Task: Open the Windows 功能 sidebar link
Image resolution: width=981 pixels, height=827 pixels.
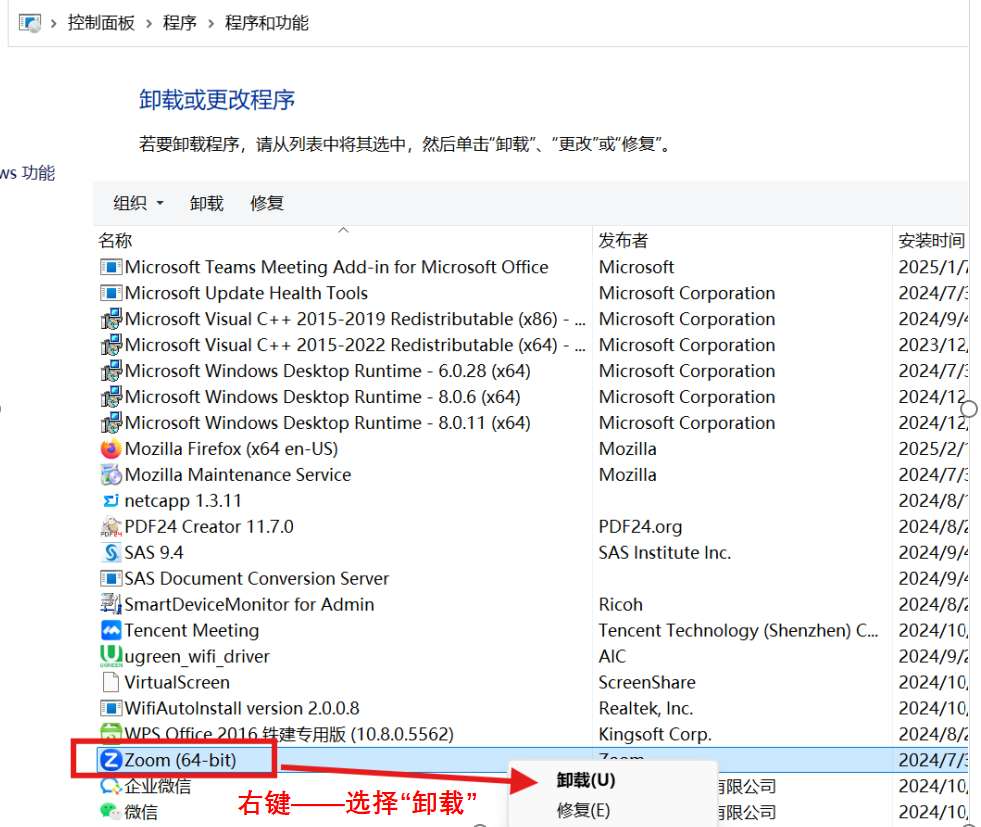Action: pos(28,173)
